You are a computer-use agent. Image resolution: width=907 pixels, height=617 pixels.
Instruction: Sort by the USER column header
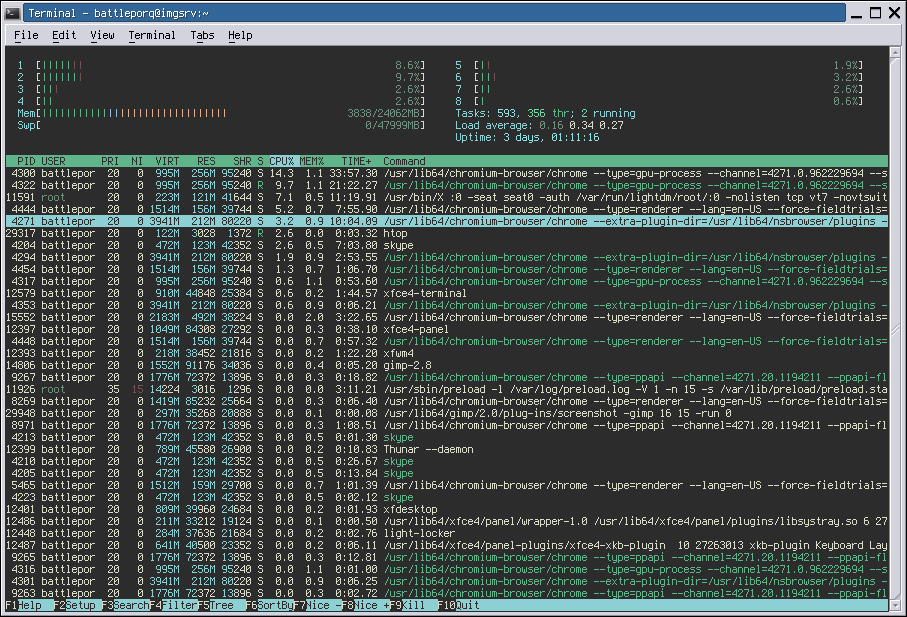tap(53, 161)
